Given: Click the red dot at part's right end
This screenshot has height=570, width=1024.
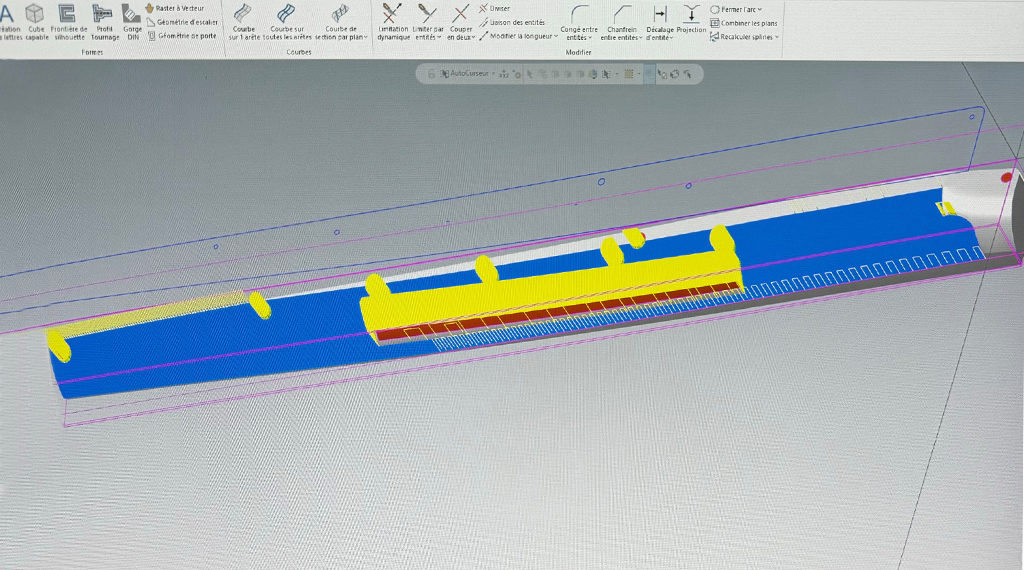Looking at the screenshot, I should coord(1006,178).
